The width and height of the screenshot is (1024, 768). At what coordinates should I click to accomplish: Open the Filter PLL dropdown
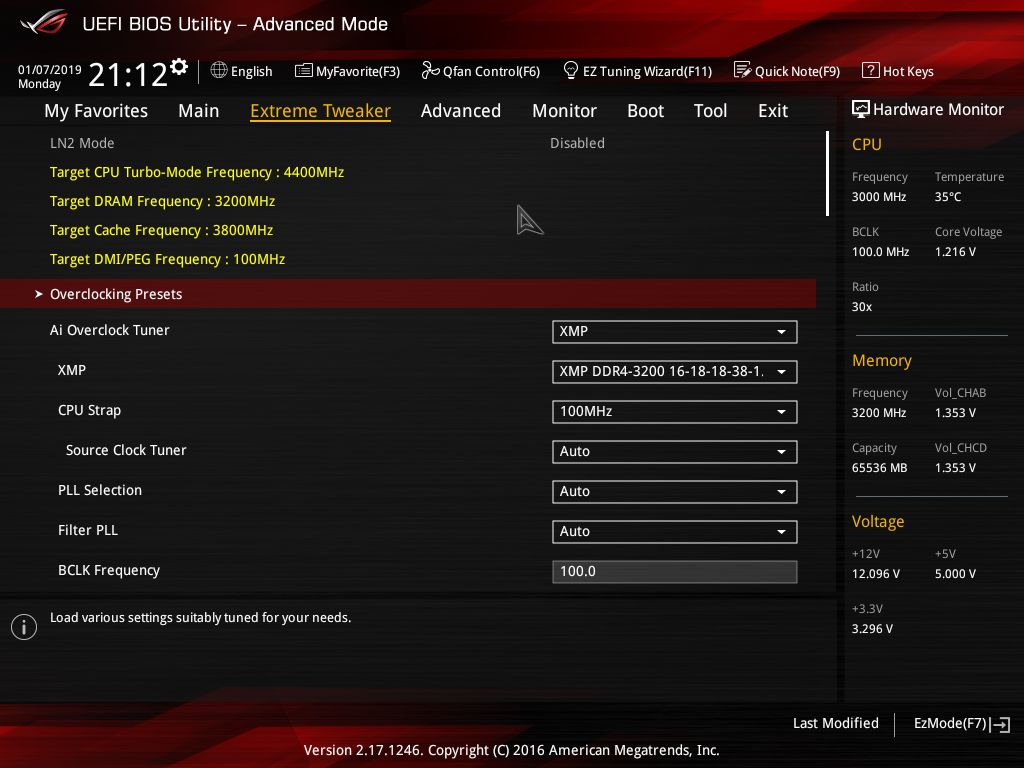tap(674, 532)
